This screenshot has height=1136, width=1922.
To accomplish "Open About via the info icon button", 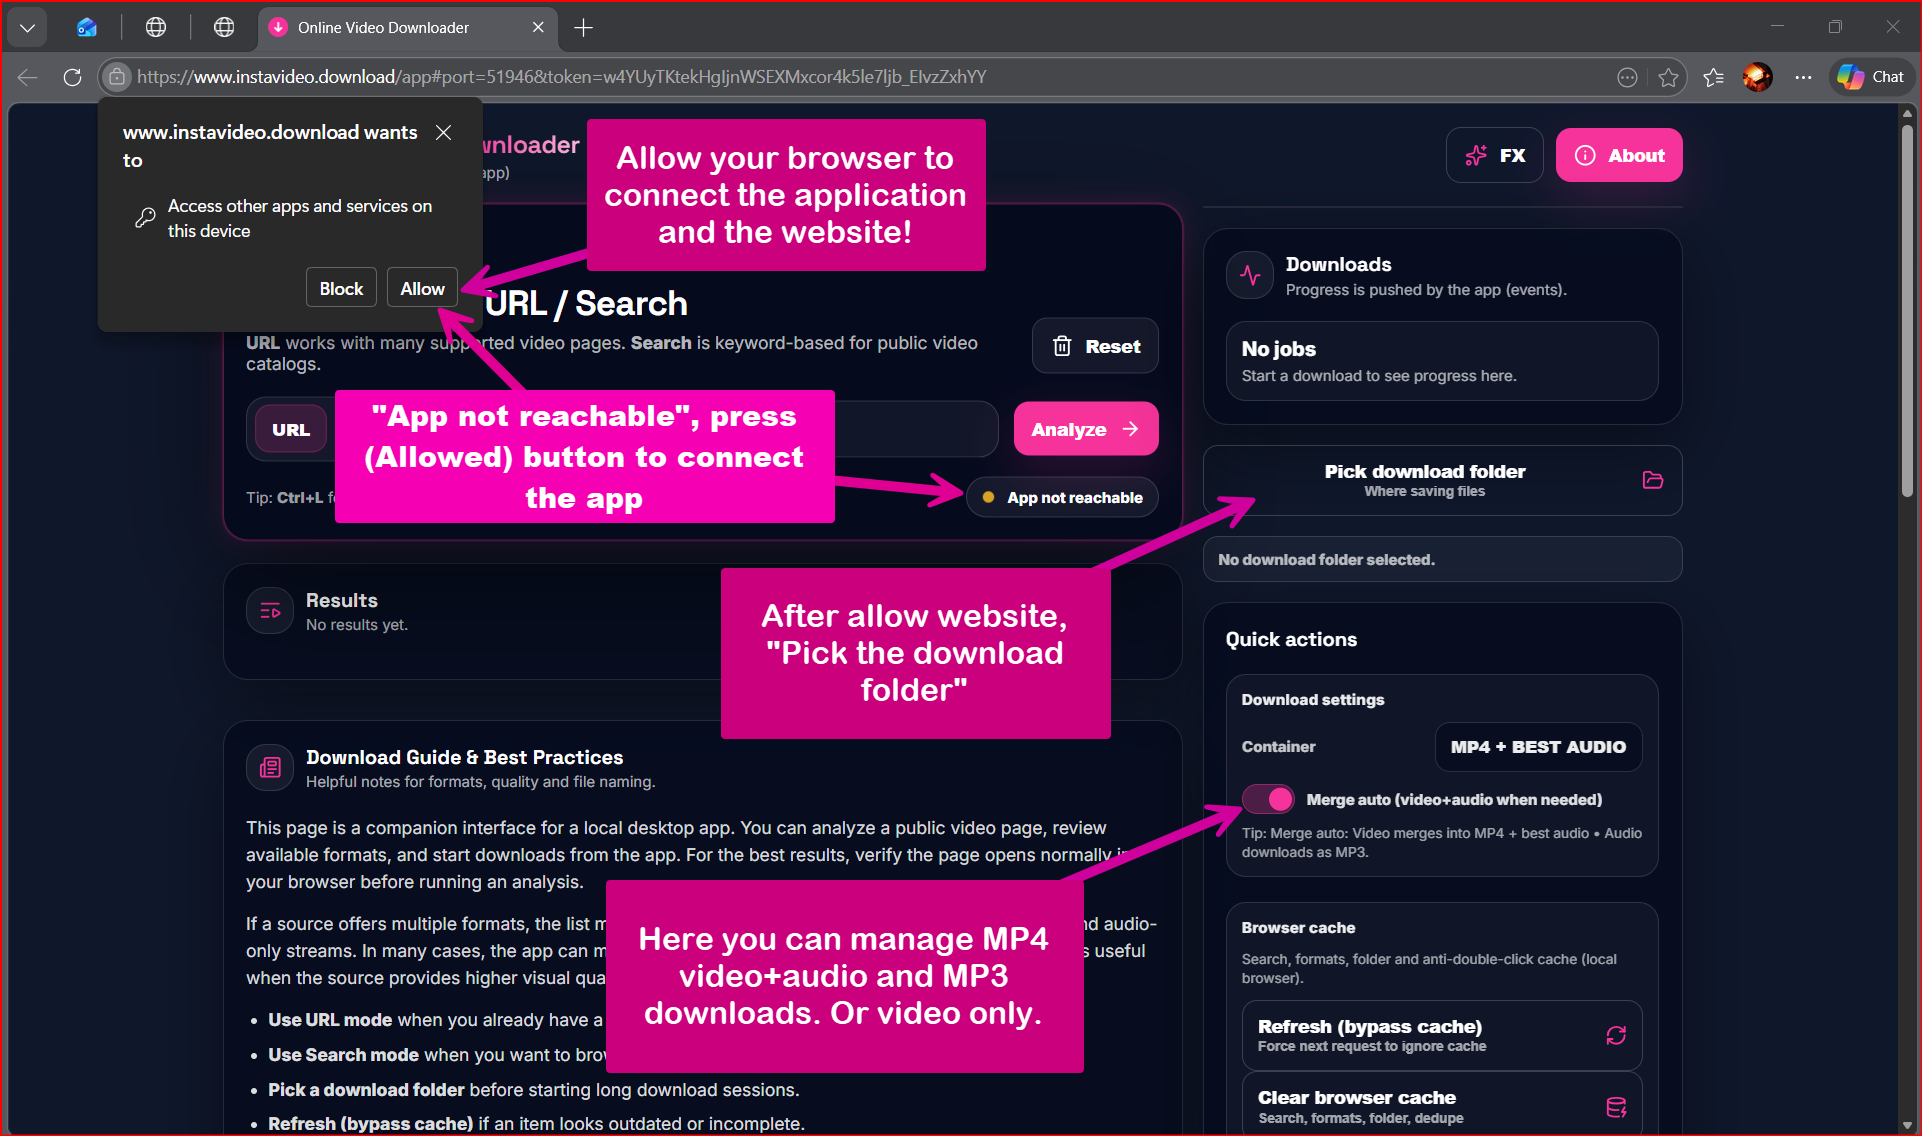I will click(1585, 155).
